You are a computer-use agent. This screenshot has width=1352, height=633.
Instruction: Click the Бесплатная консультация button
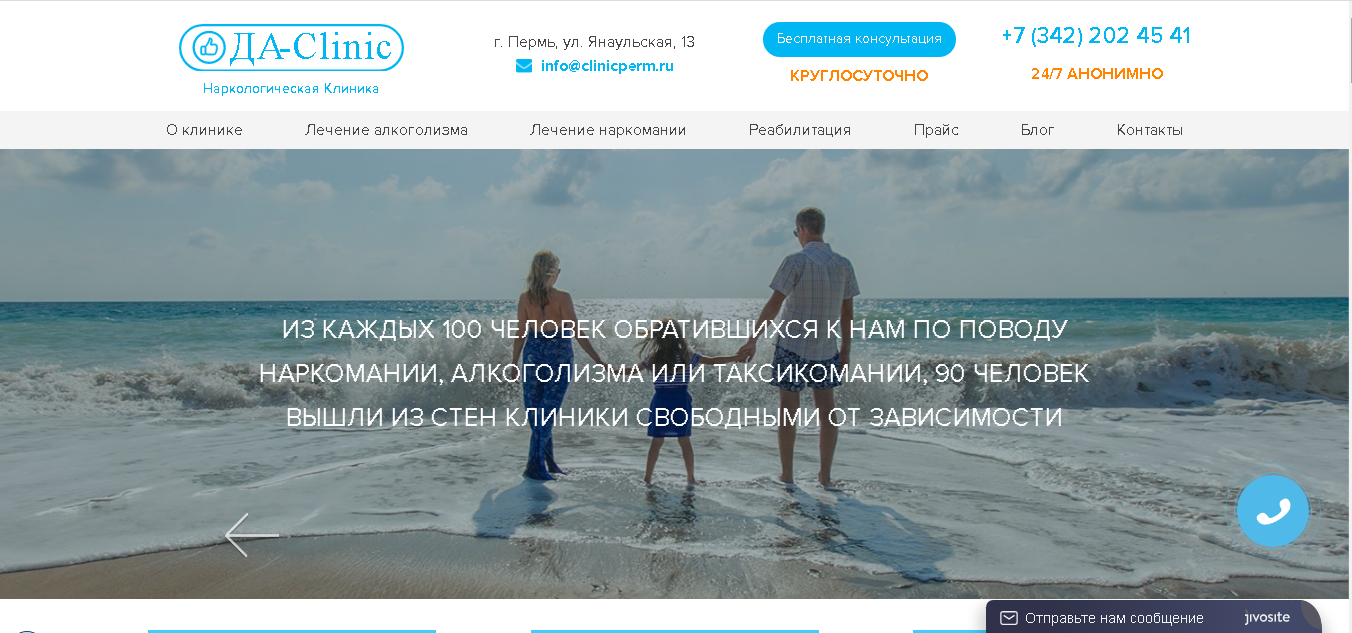859,39
